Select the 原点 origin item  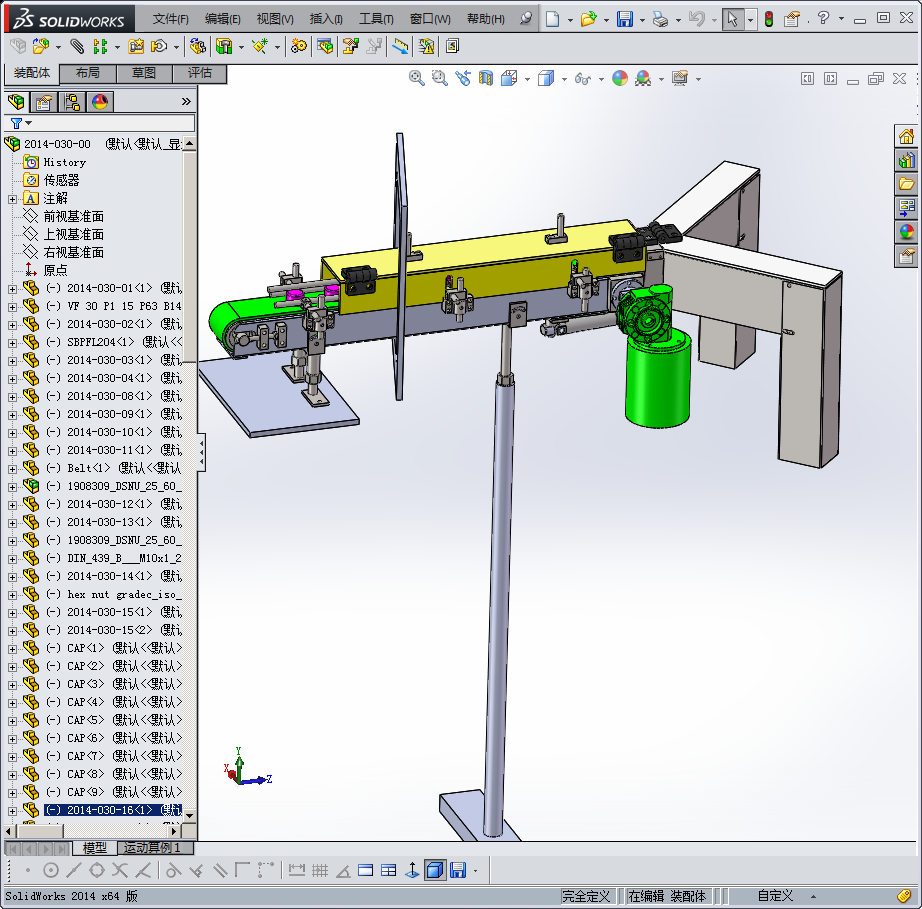(x=55, y=270)
